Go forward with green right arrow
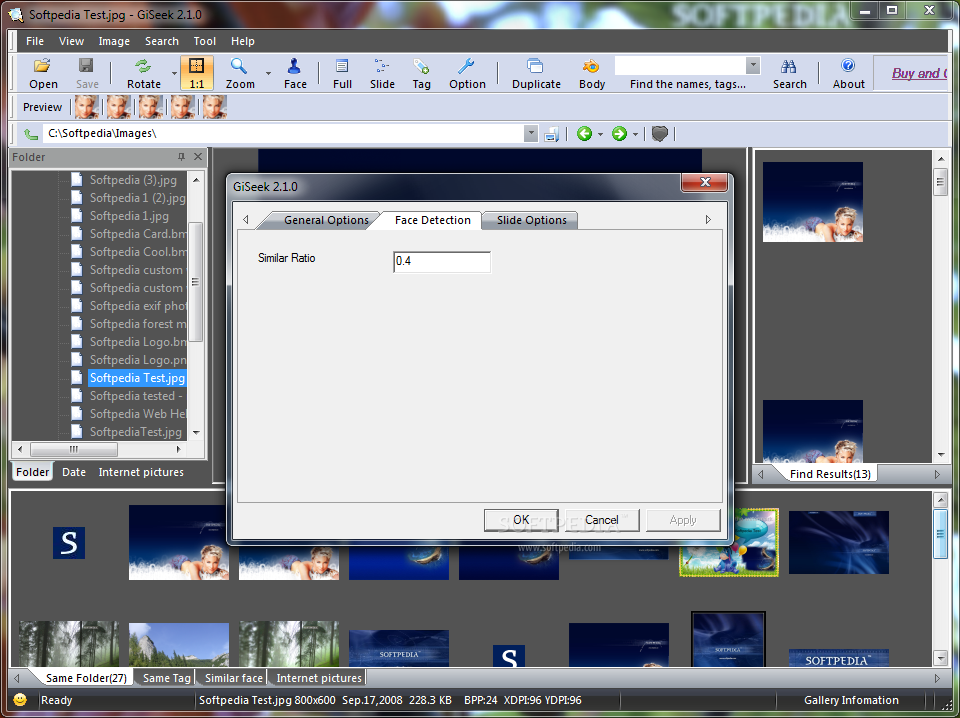The image size is (960, 718). pyautogui.click(x=619, y=133)
